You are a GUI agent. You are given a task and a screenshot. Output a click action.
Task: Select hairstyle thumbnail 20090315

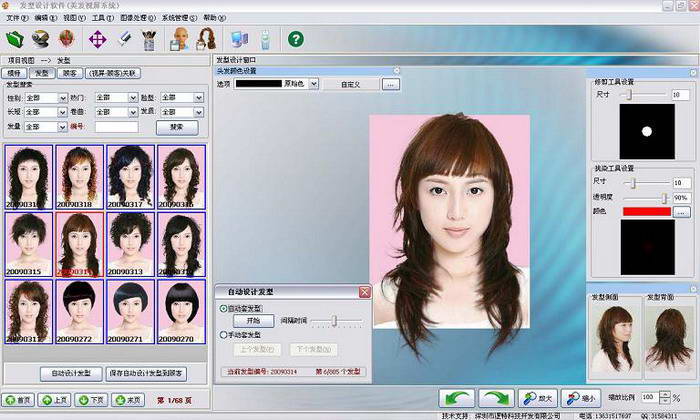(29, 244)
